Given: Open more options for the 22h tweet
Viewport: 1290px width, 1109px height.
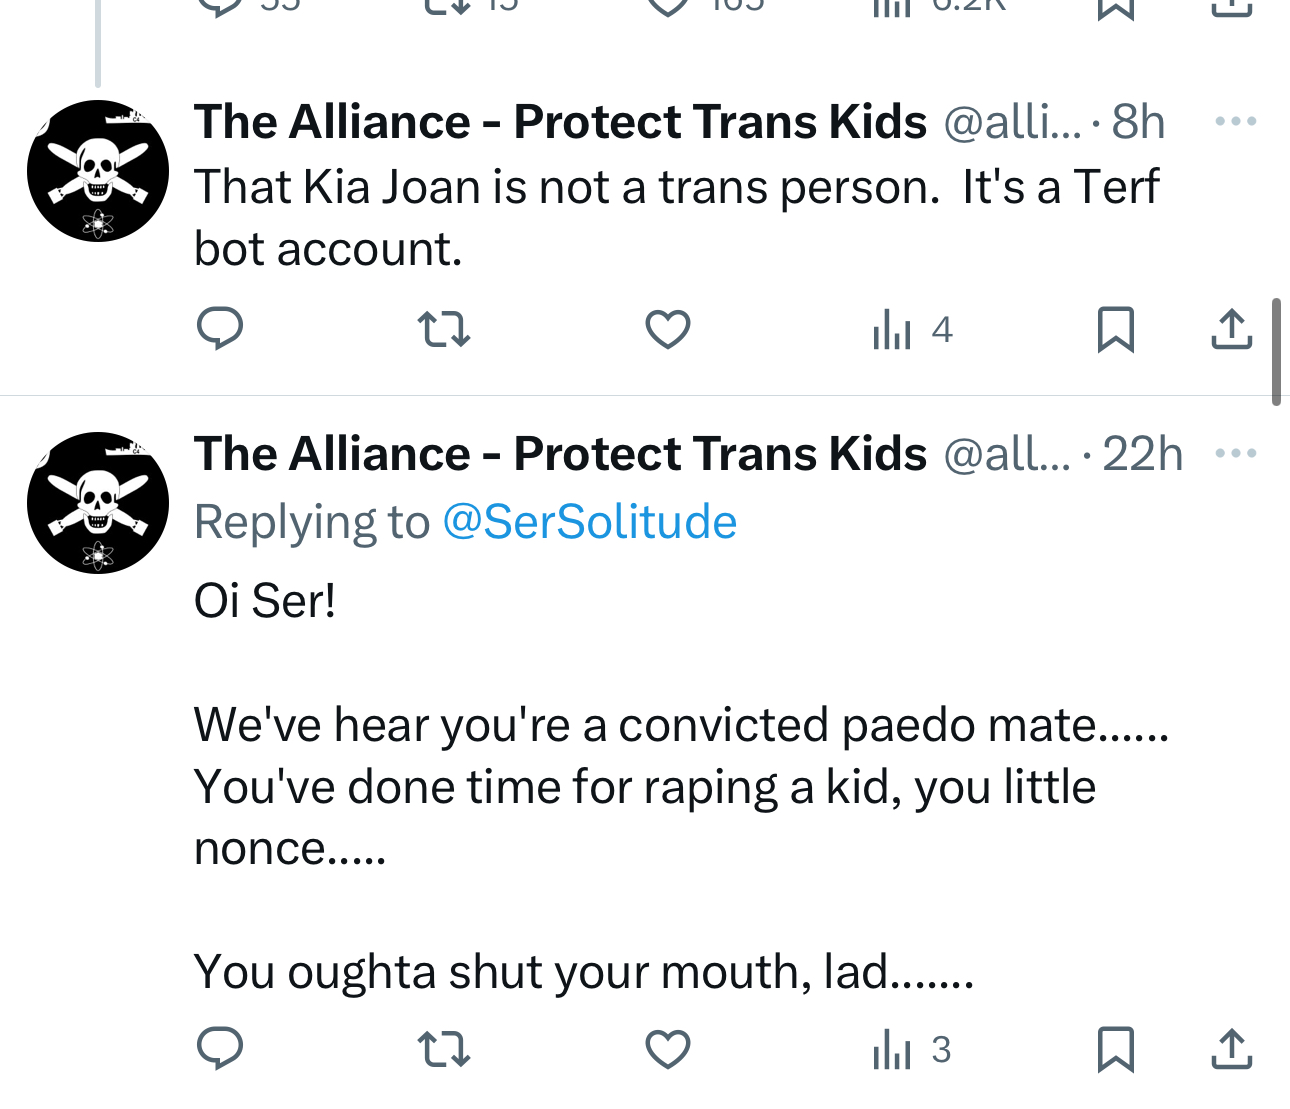Looking at the screenshot, I should (1235, 454).
